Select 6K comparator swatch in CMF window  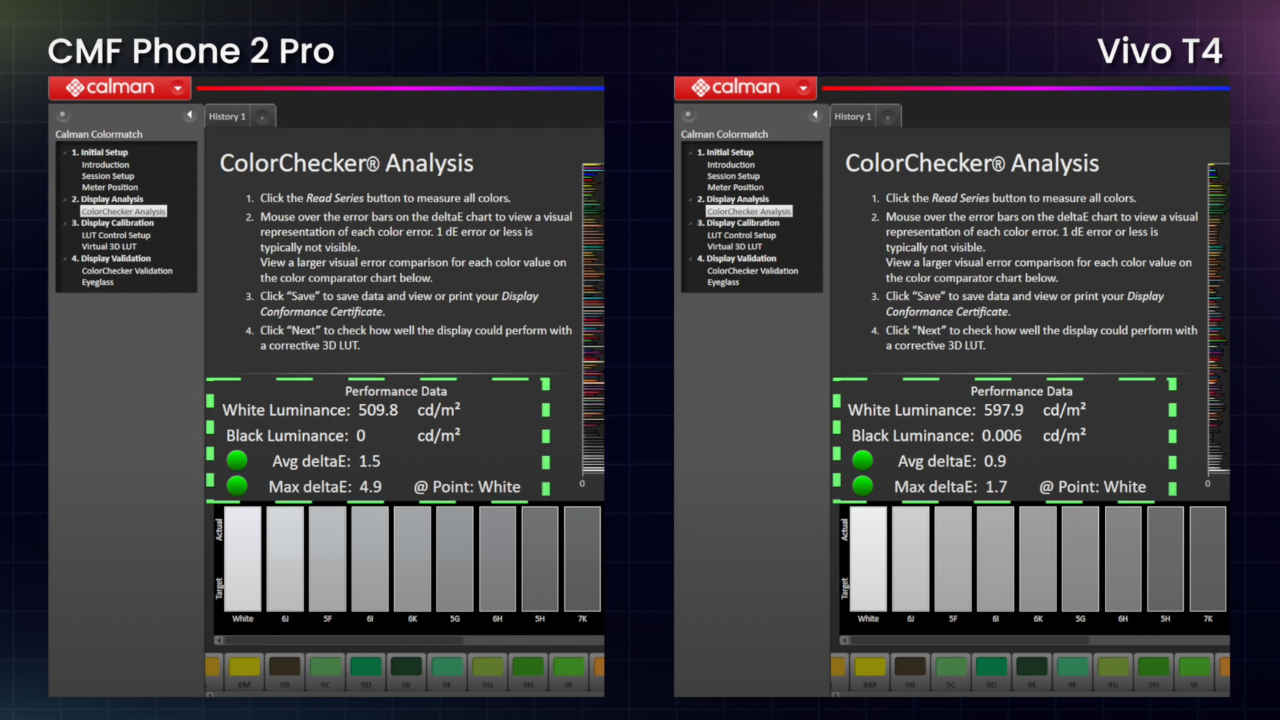coord(413,559)
